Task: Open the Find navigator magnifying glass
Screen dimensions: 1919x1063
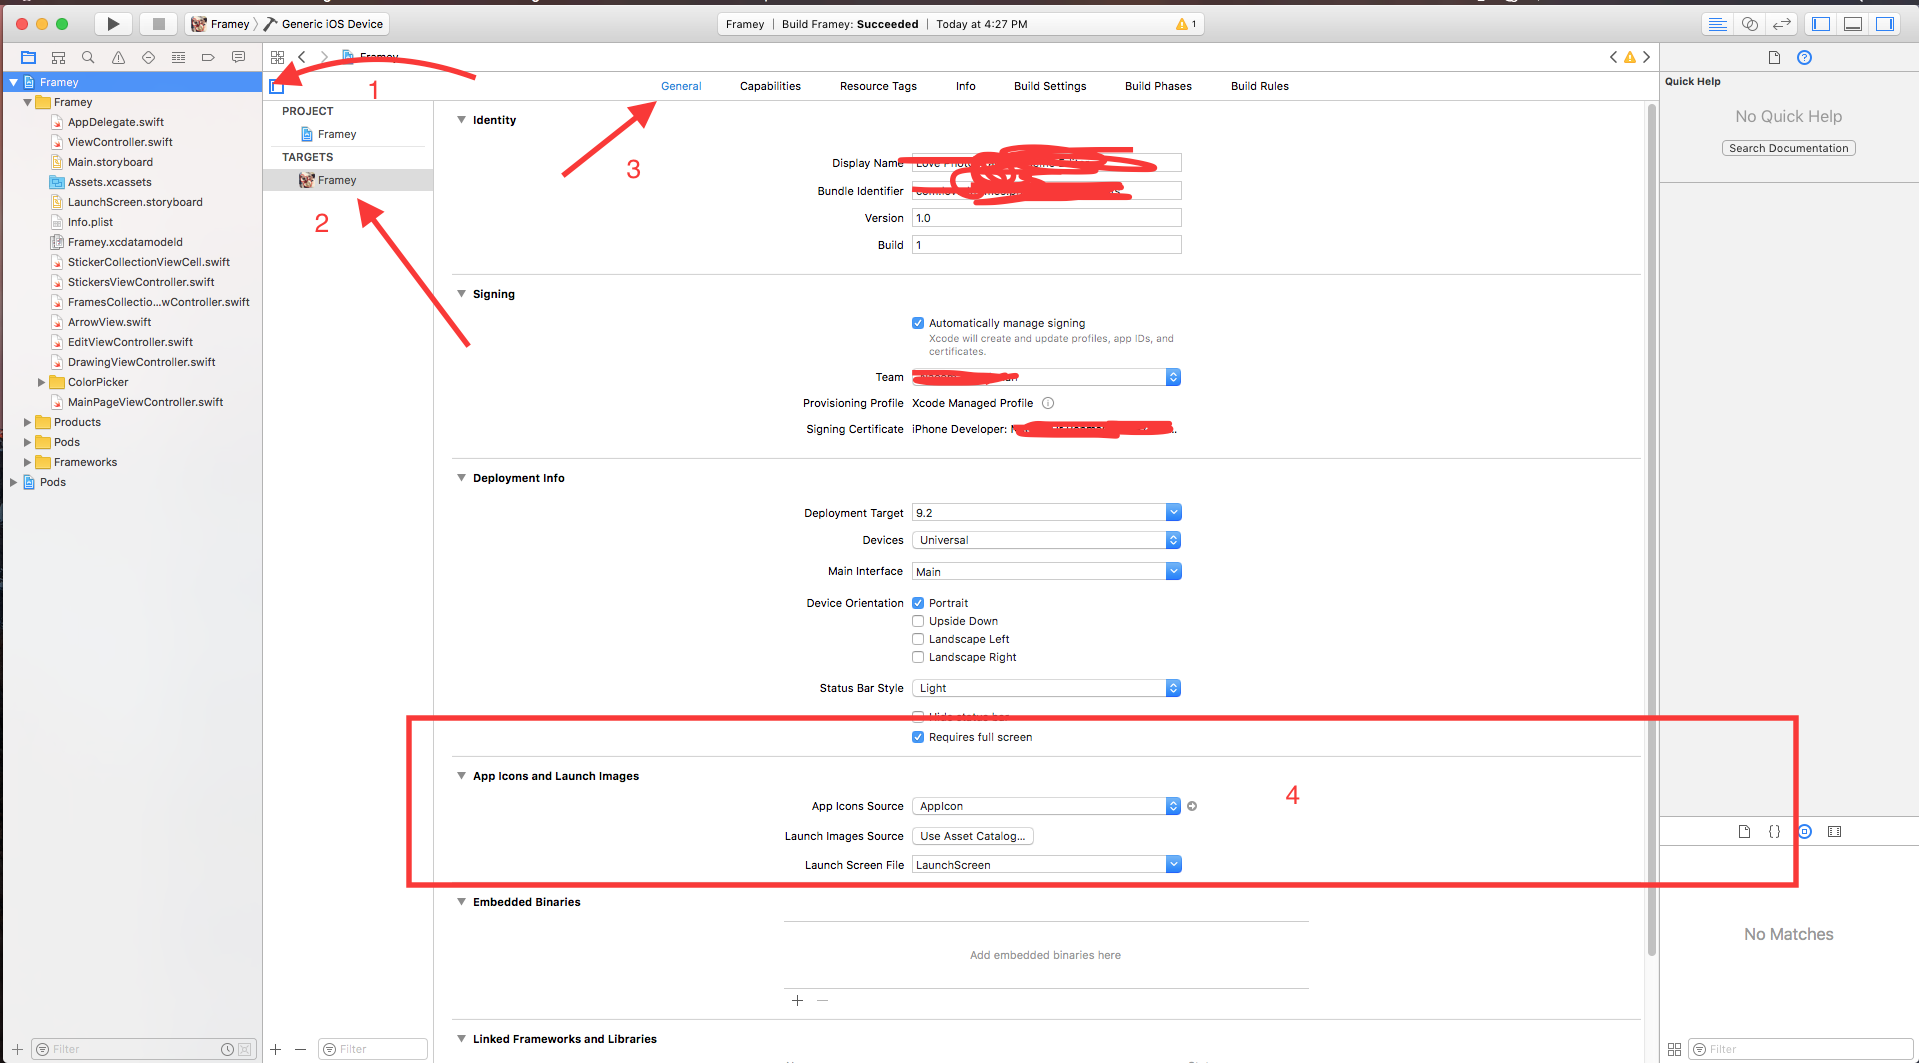Action: pyautogui.click(x=88, y=57)
